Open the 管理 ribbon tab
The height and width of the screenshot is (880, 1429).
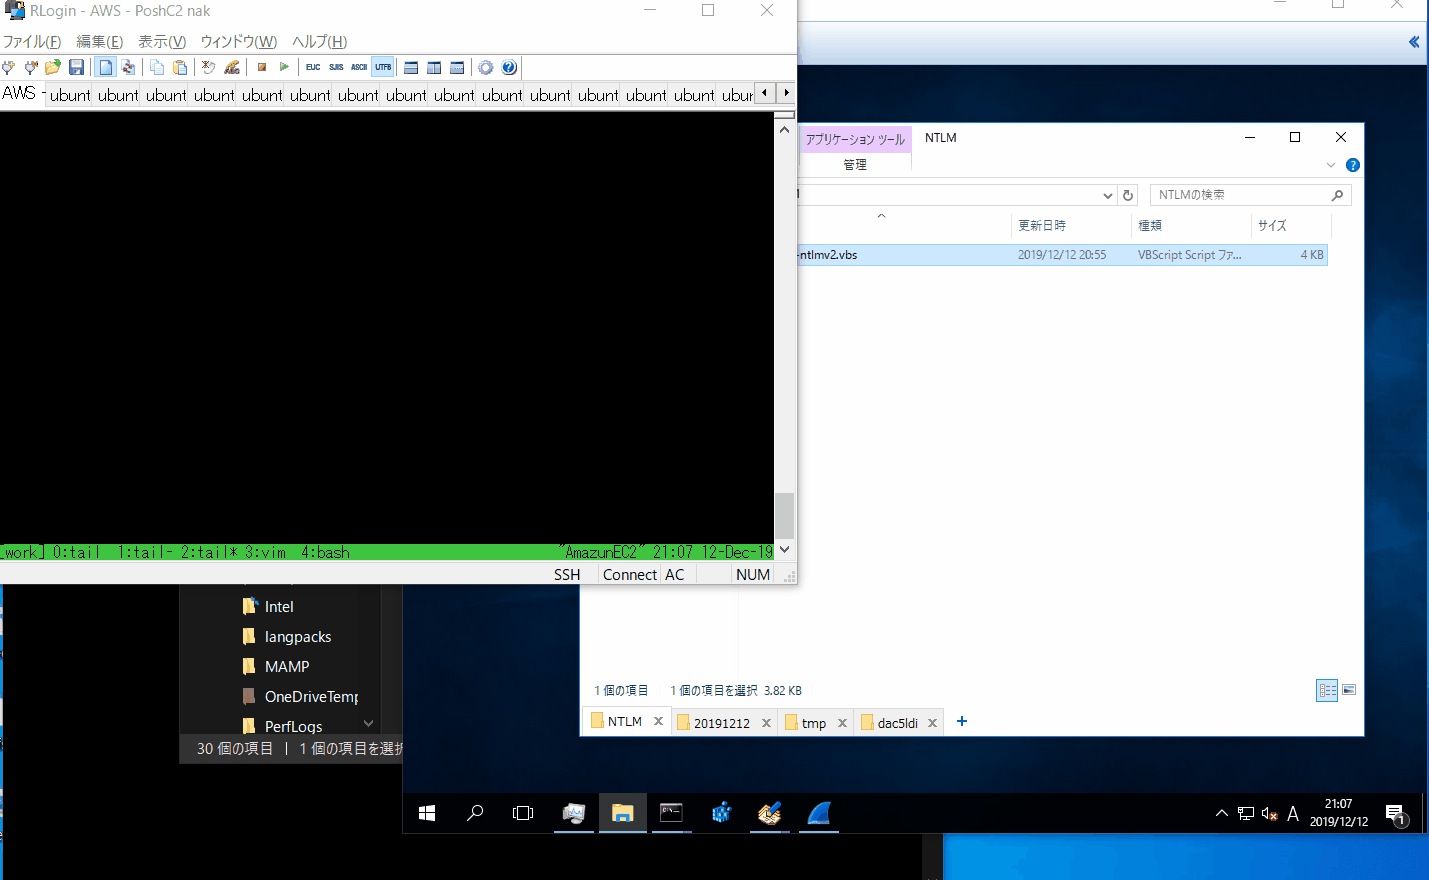point(855,164)
